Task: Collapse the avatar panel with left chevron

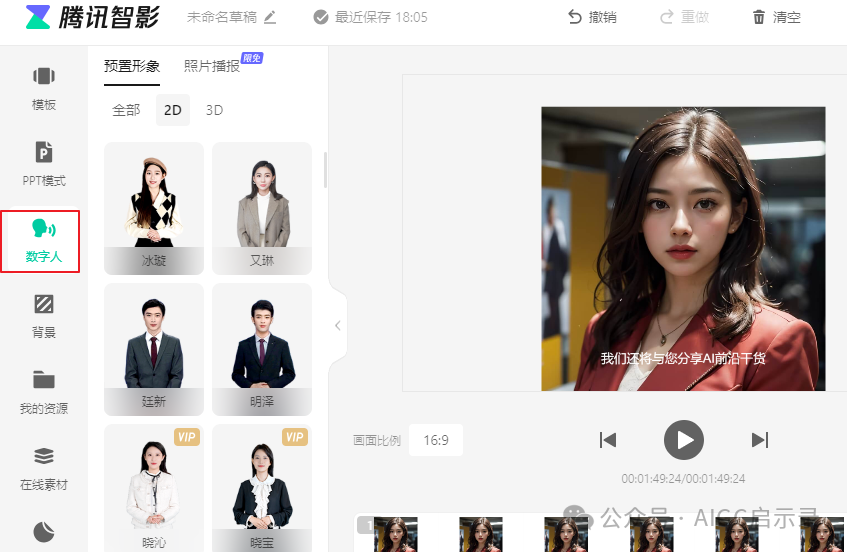Action: (x=338, y=326)
